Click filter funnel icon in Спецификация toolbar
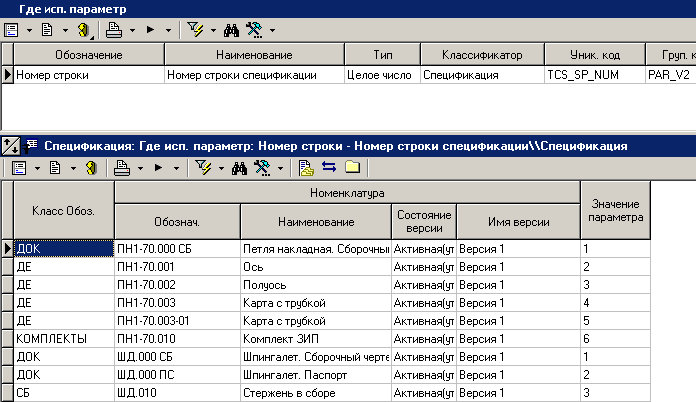 click(x=201, y=167)
